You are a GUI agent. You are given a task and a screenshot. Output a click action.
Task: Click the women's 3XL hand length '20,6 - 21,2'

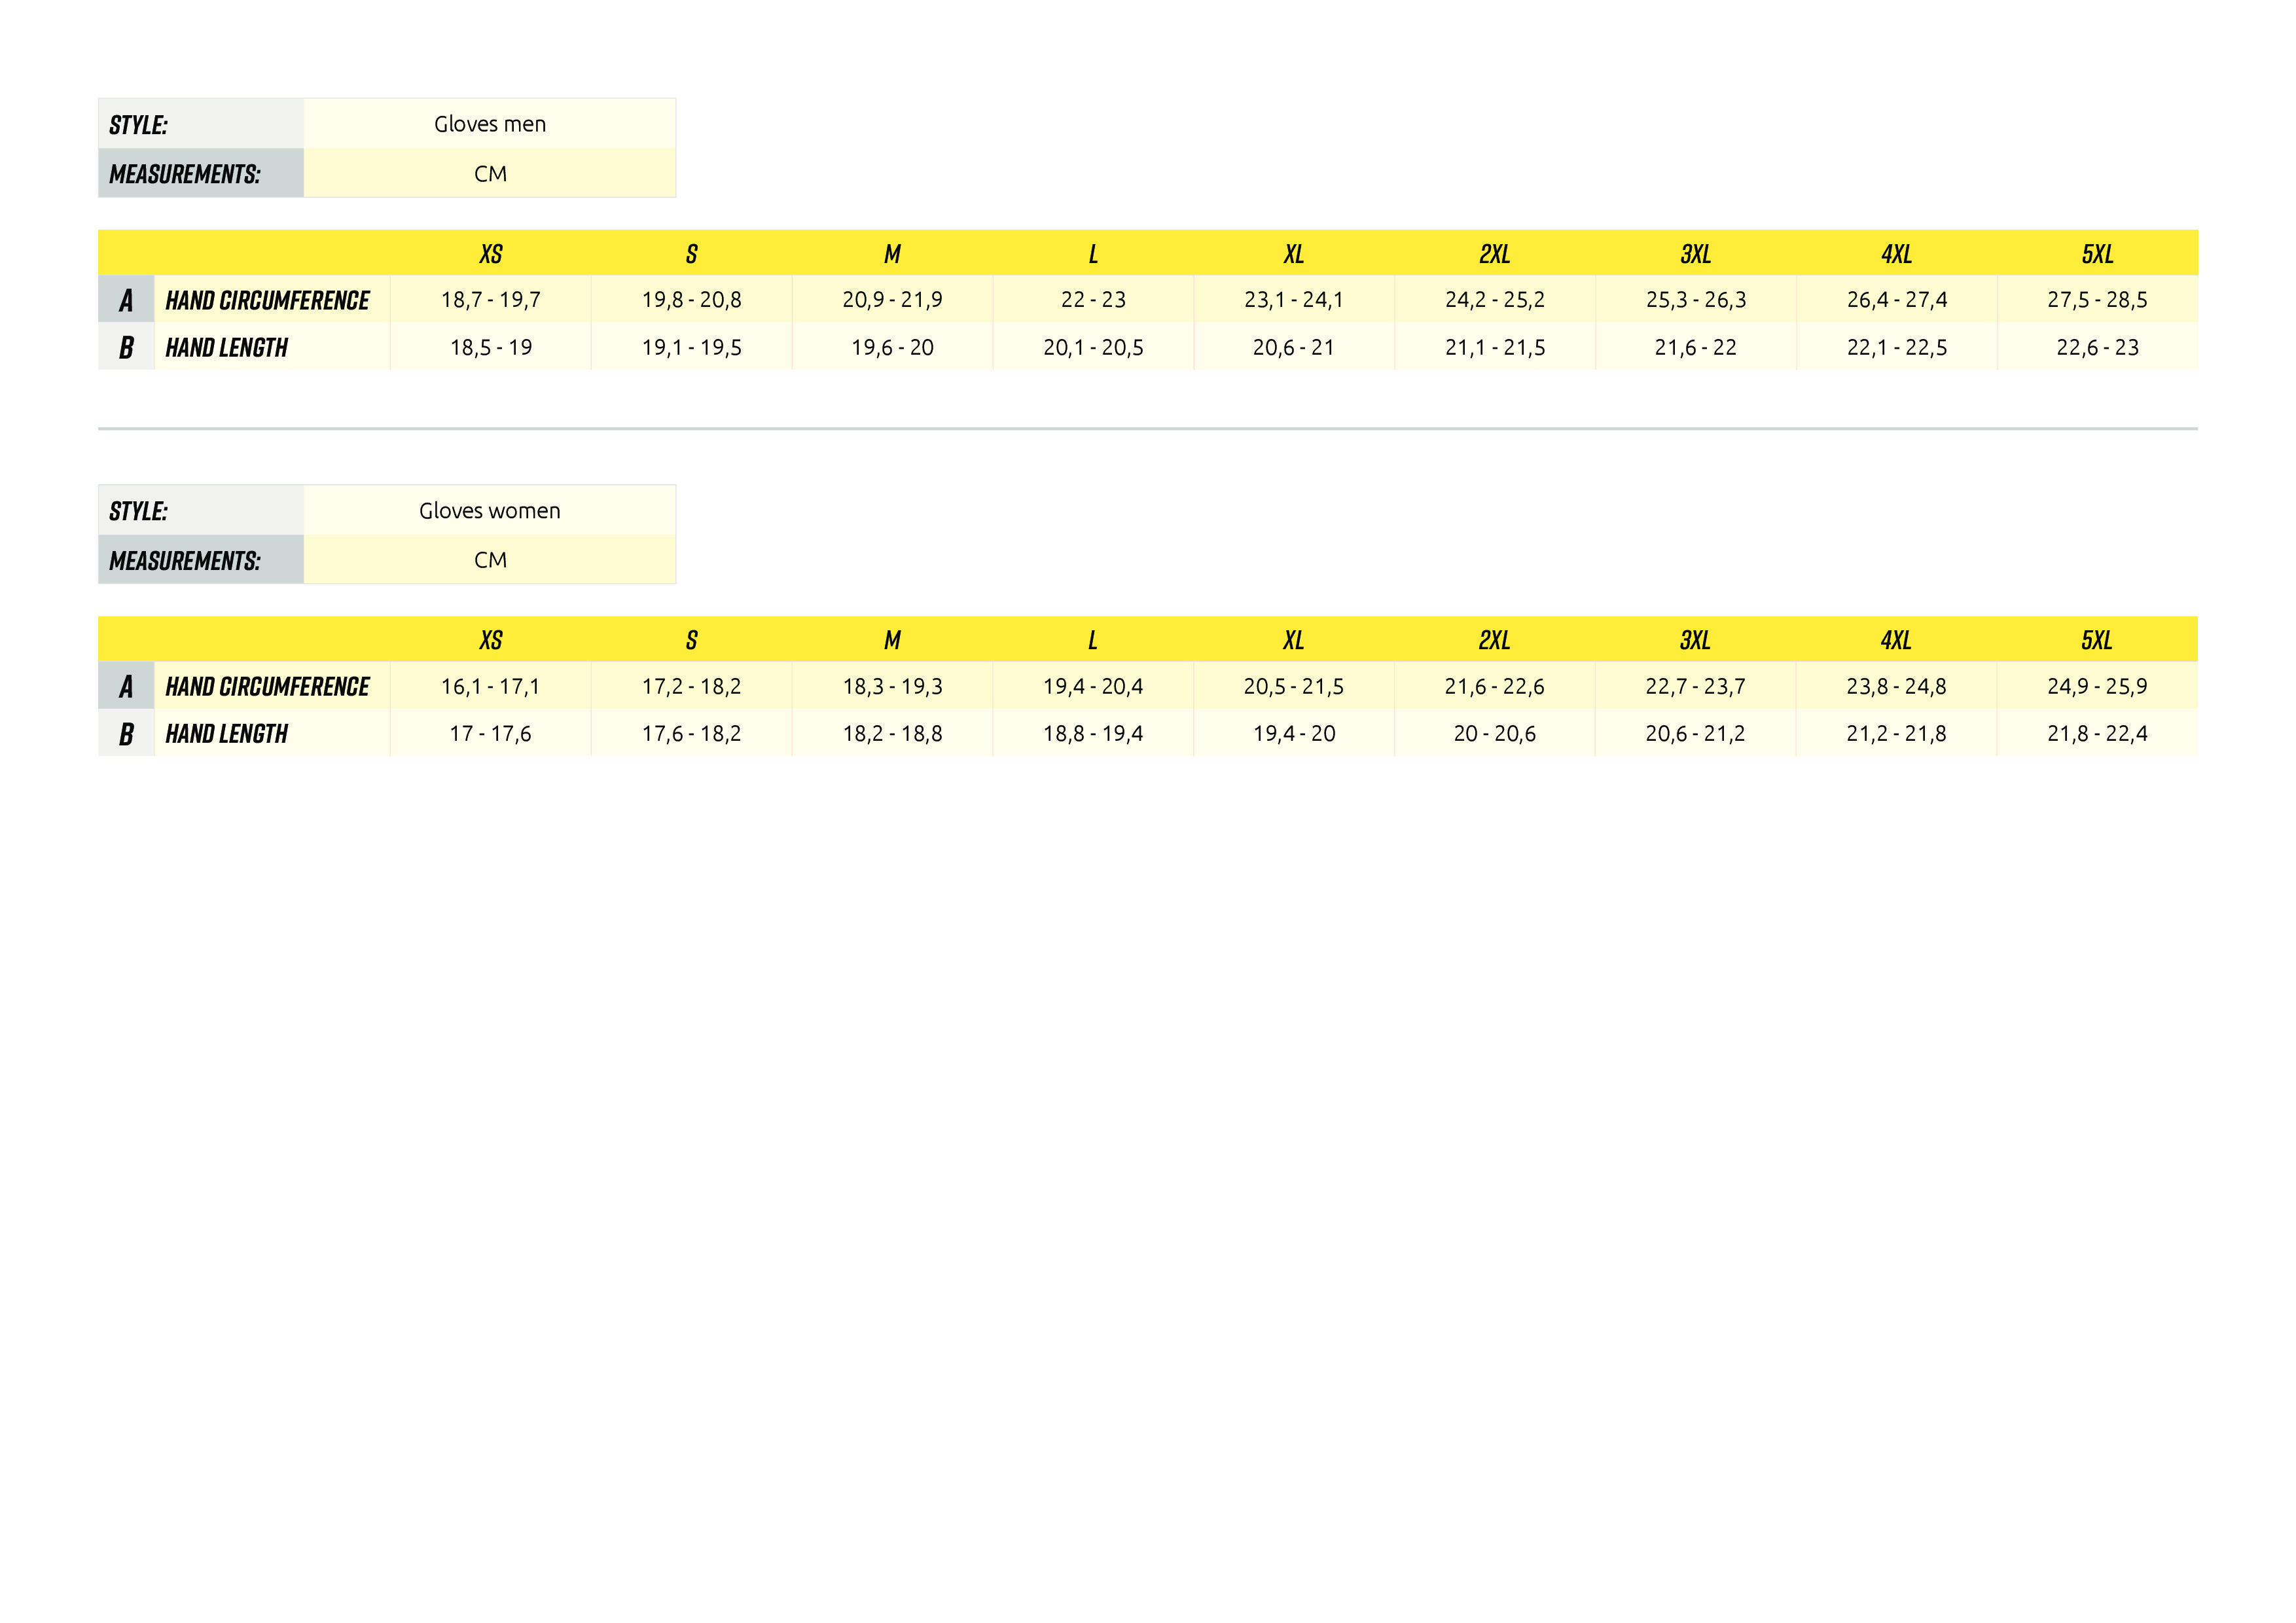coord(1696,733)
